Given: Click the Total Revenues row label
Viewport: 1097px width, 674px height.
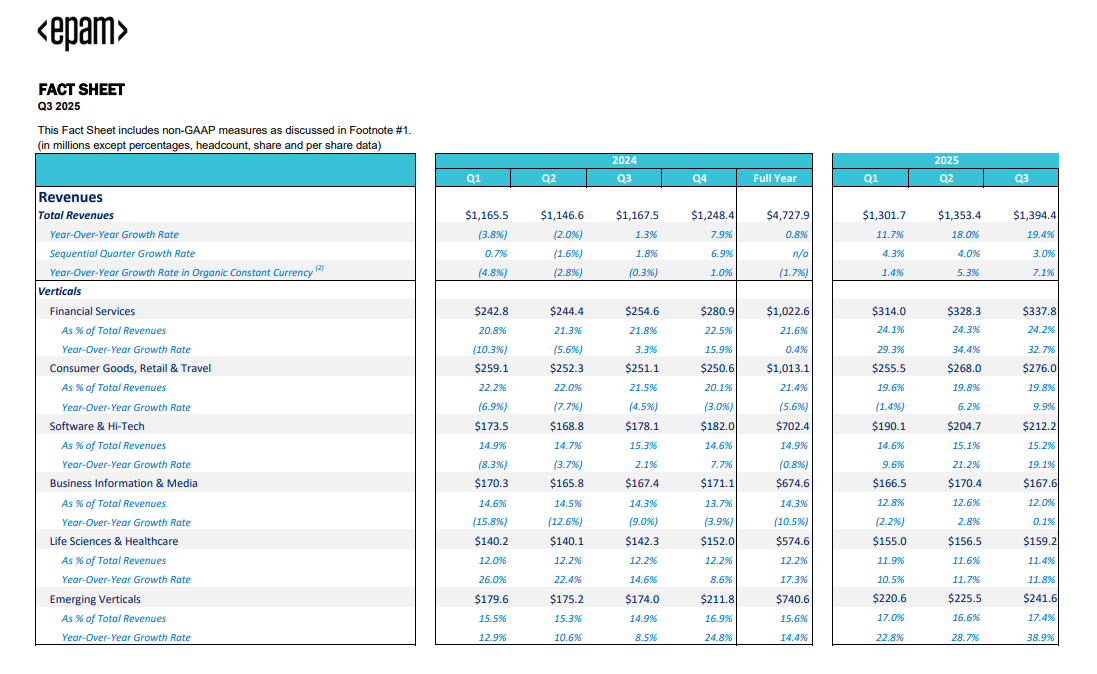Looking at the screenshot, I should [76, 216].
